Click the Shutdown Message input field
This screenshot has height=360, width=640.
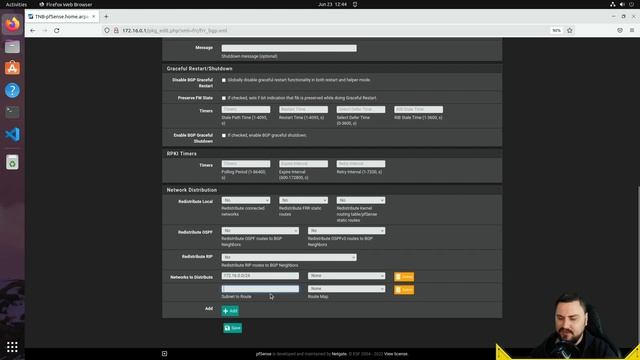click(289, 48)
